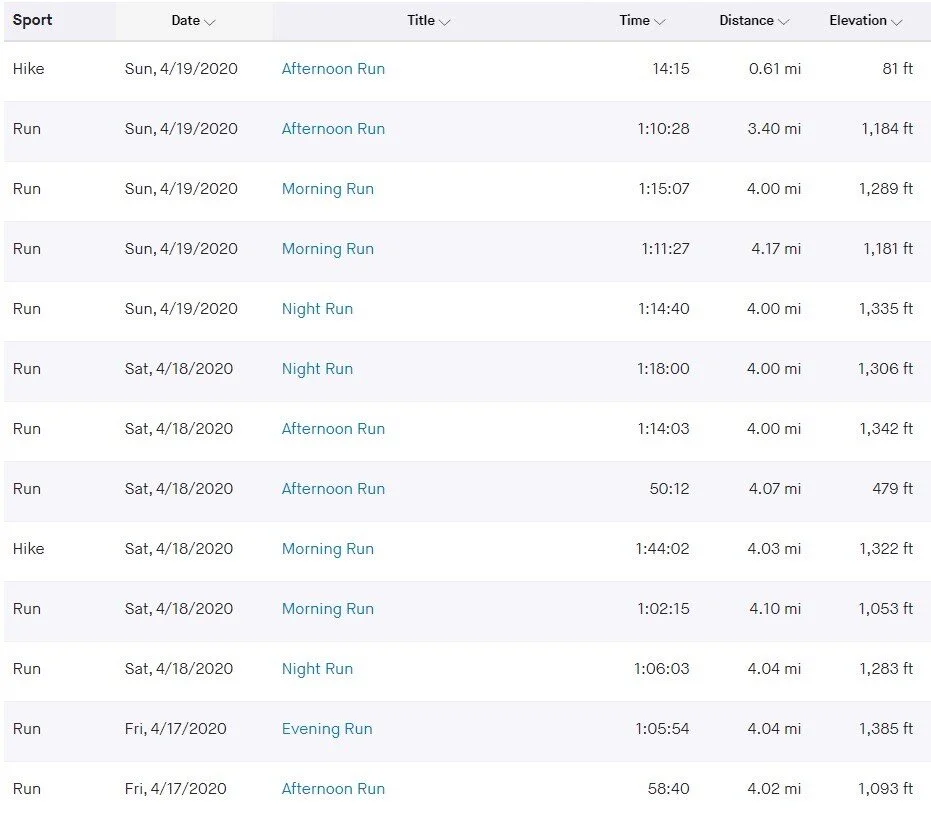The height and width of the screenshot is (818, 931).
Task: Click the distance value 4.07 mi
Action: (x=775, y=489)
